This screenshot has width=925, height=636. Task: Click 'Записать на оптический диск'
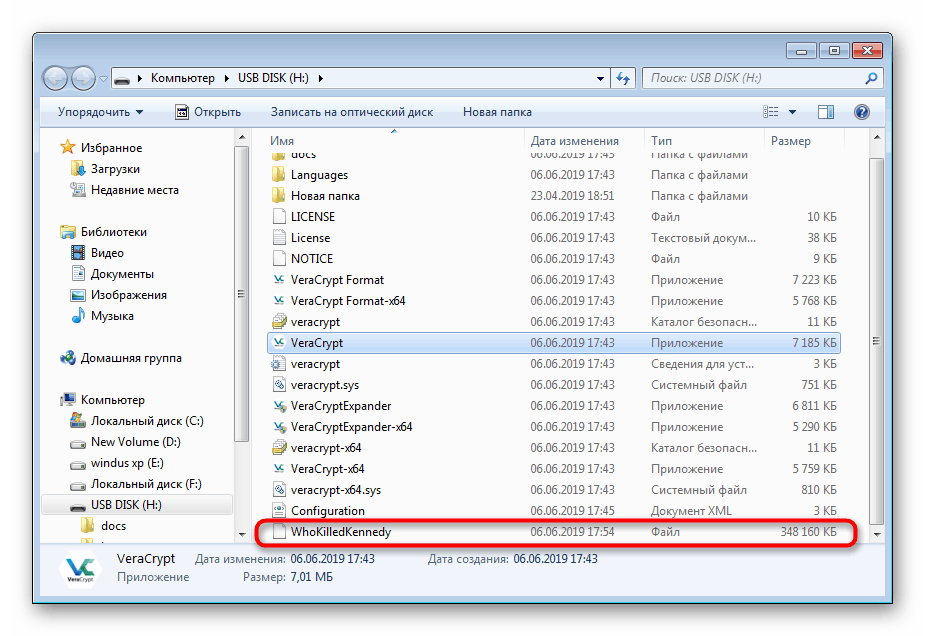click(x=352, y=112)
